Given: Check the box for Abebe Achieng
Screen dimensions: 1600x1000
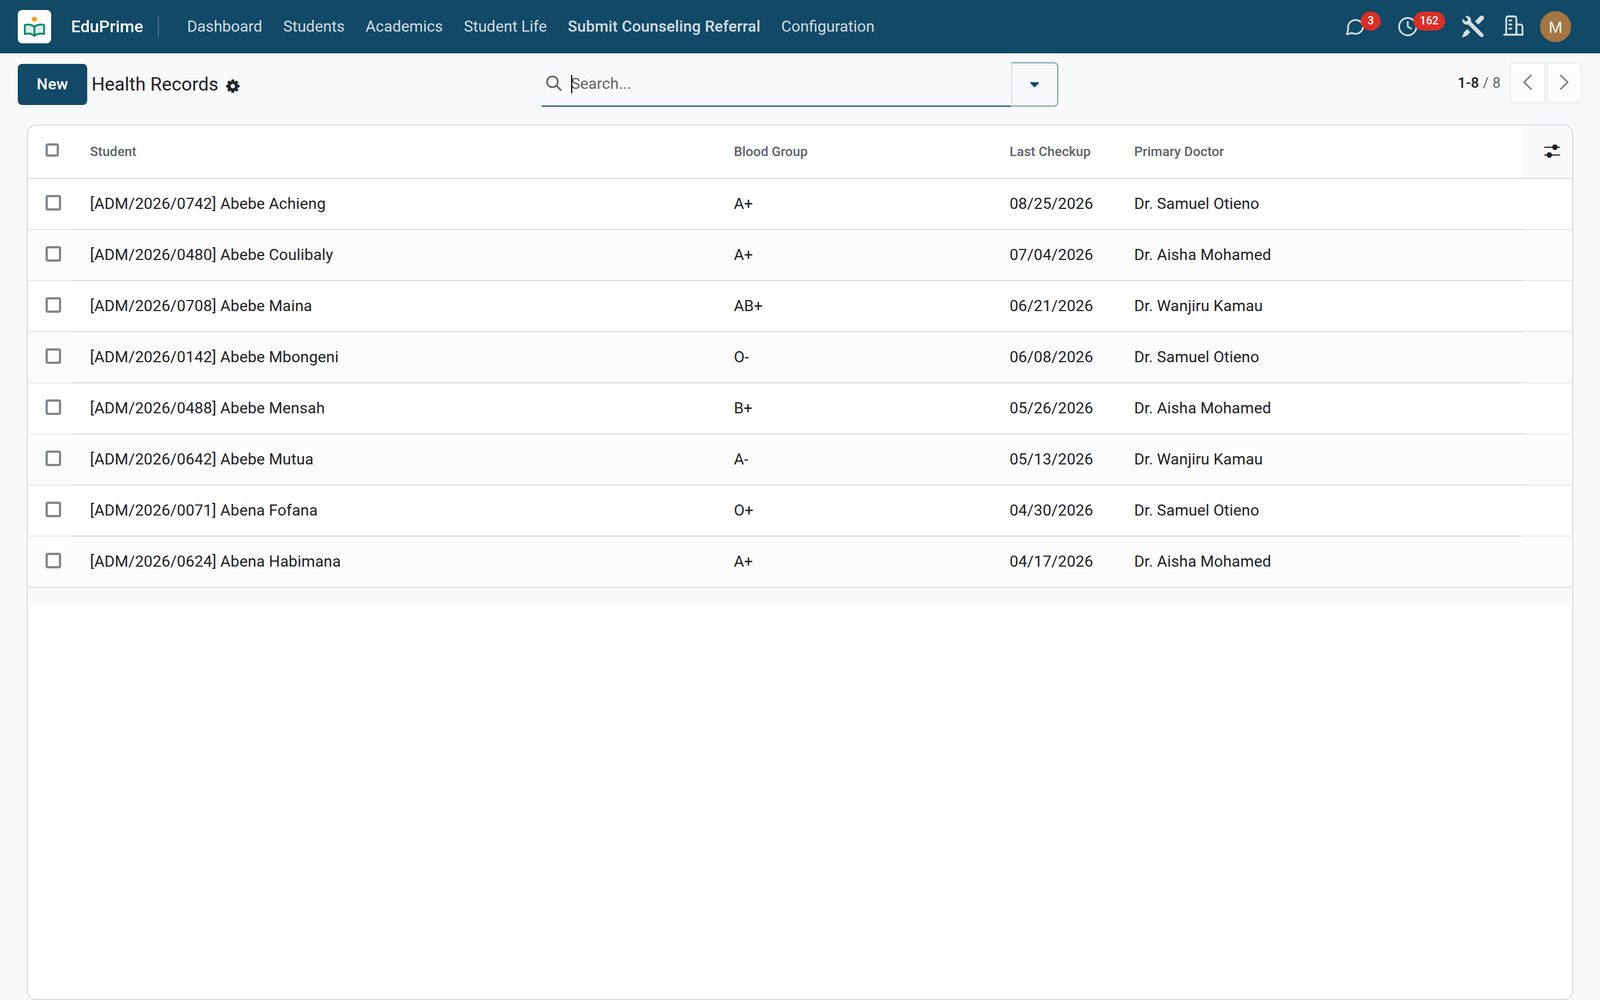Looking at the screenshot, I should (53, 203).
